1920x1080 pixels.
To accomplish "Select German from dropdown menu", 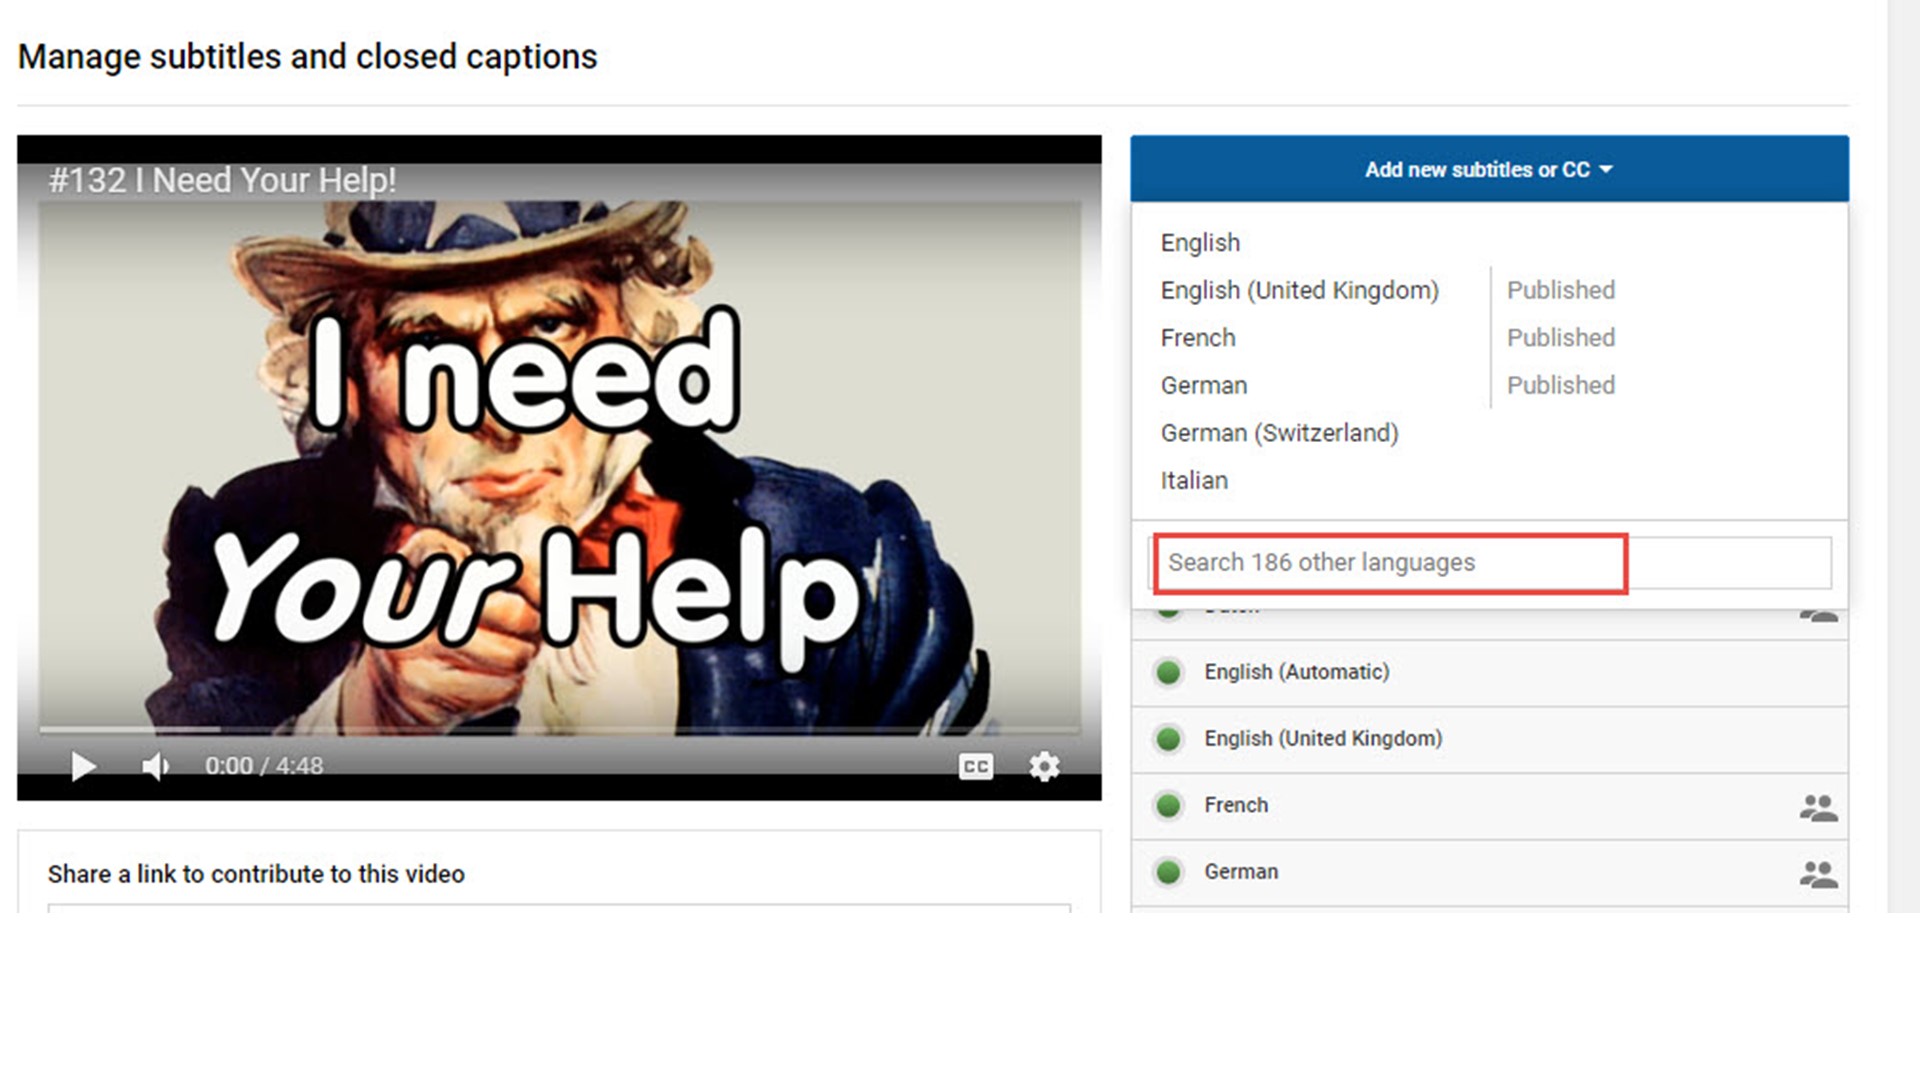I will pos(1204,385).
